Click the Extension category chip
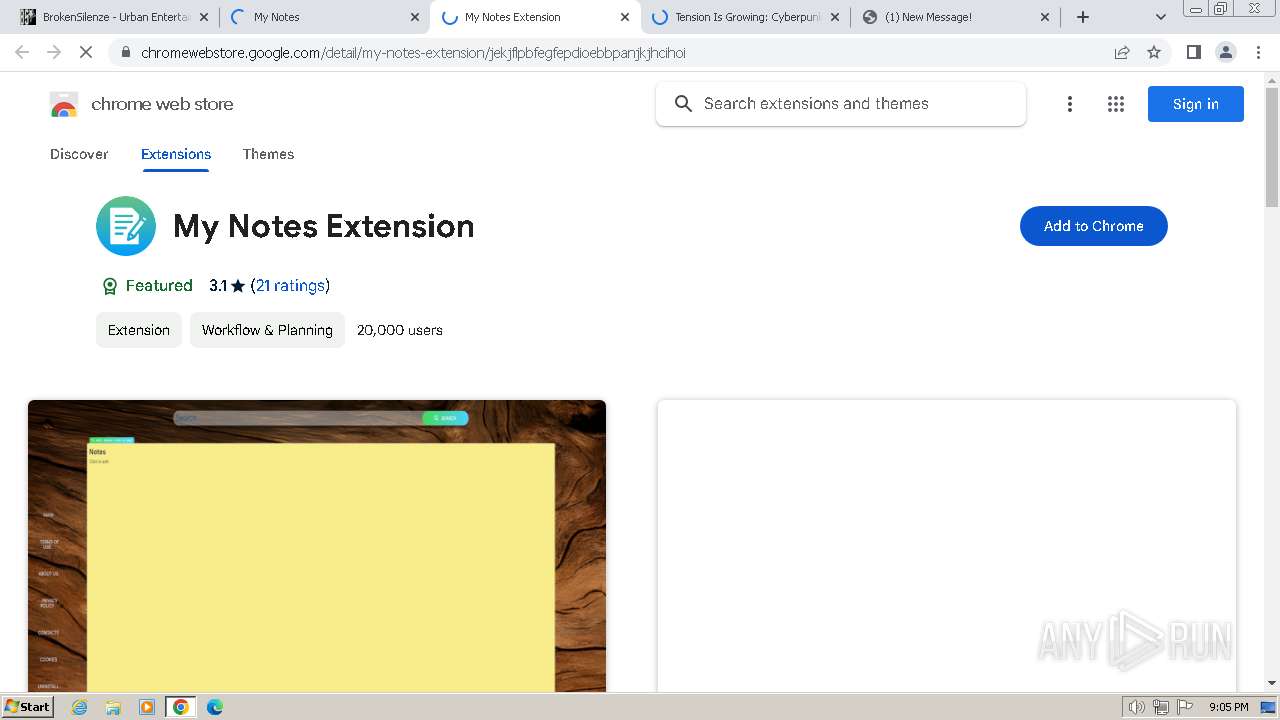The width and height of the screenshot is (1280, 720). (139, 330)
